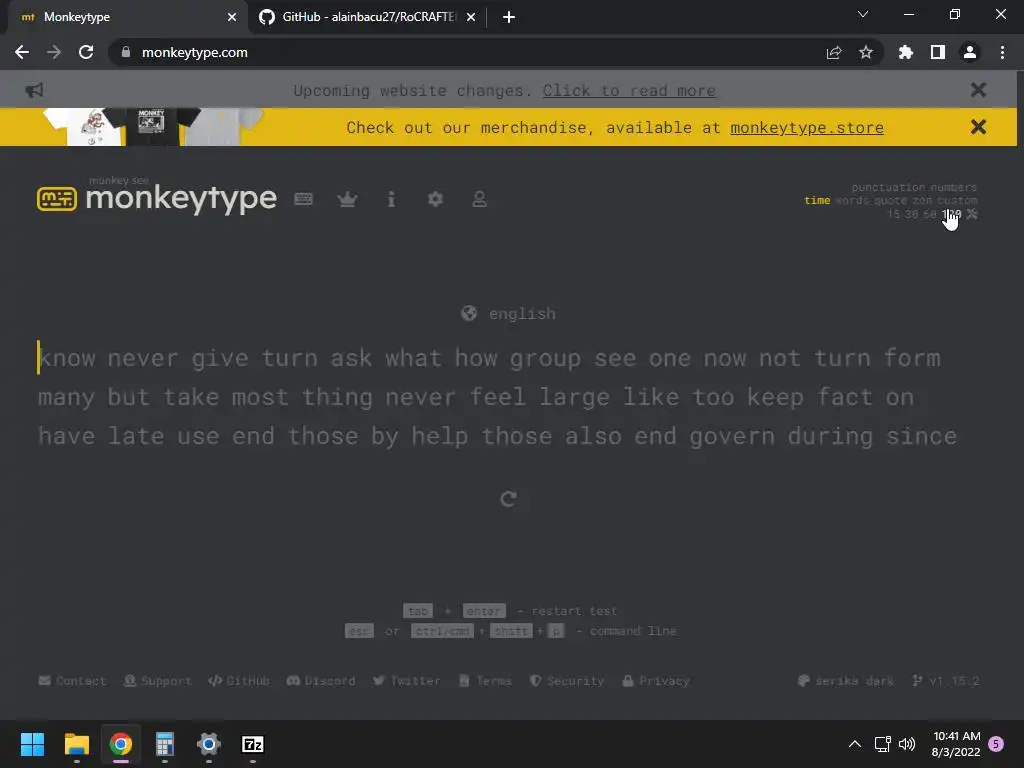The width and height of the screenshot is (1024, 768).
Task: Open the notification count badge
Action: [x=996, y=744]
